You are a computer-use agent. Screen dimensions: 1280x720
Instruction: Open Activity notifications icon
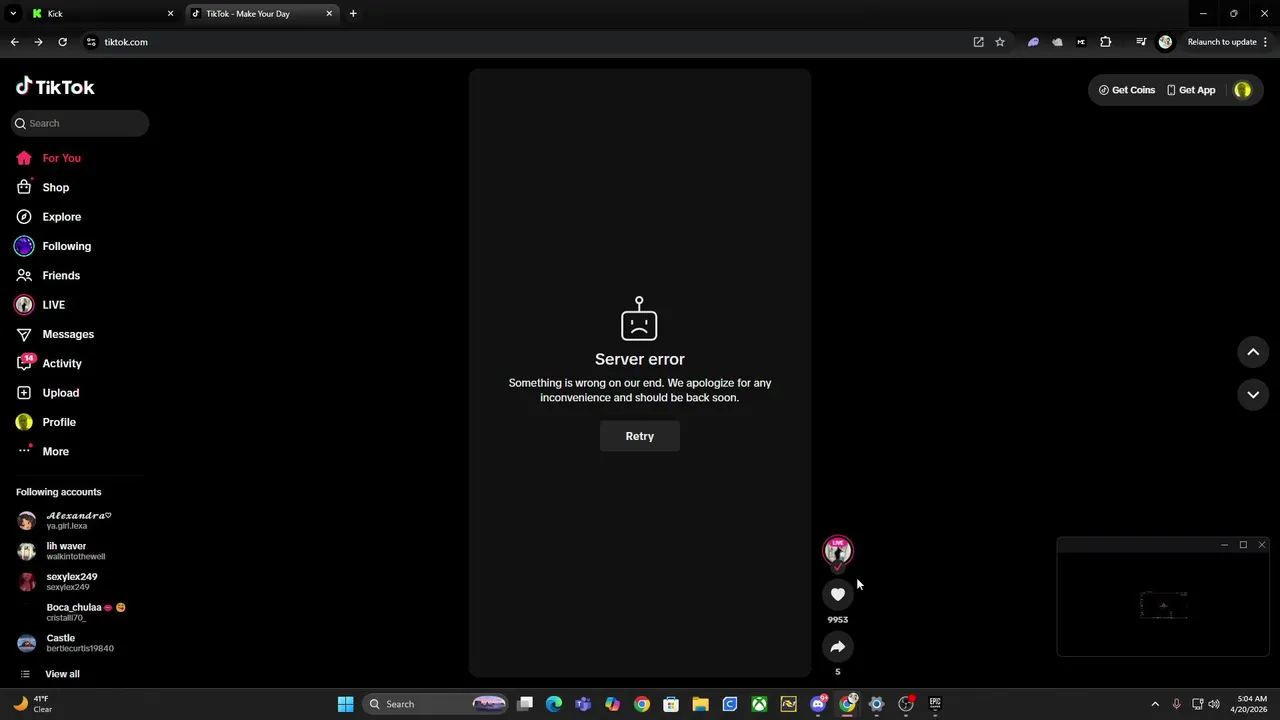[24, 363]
